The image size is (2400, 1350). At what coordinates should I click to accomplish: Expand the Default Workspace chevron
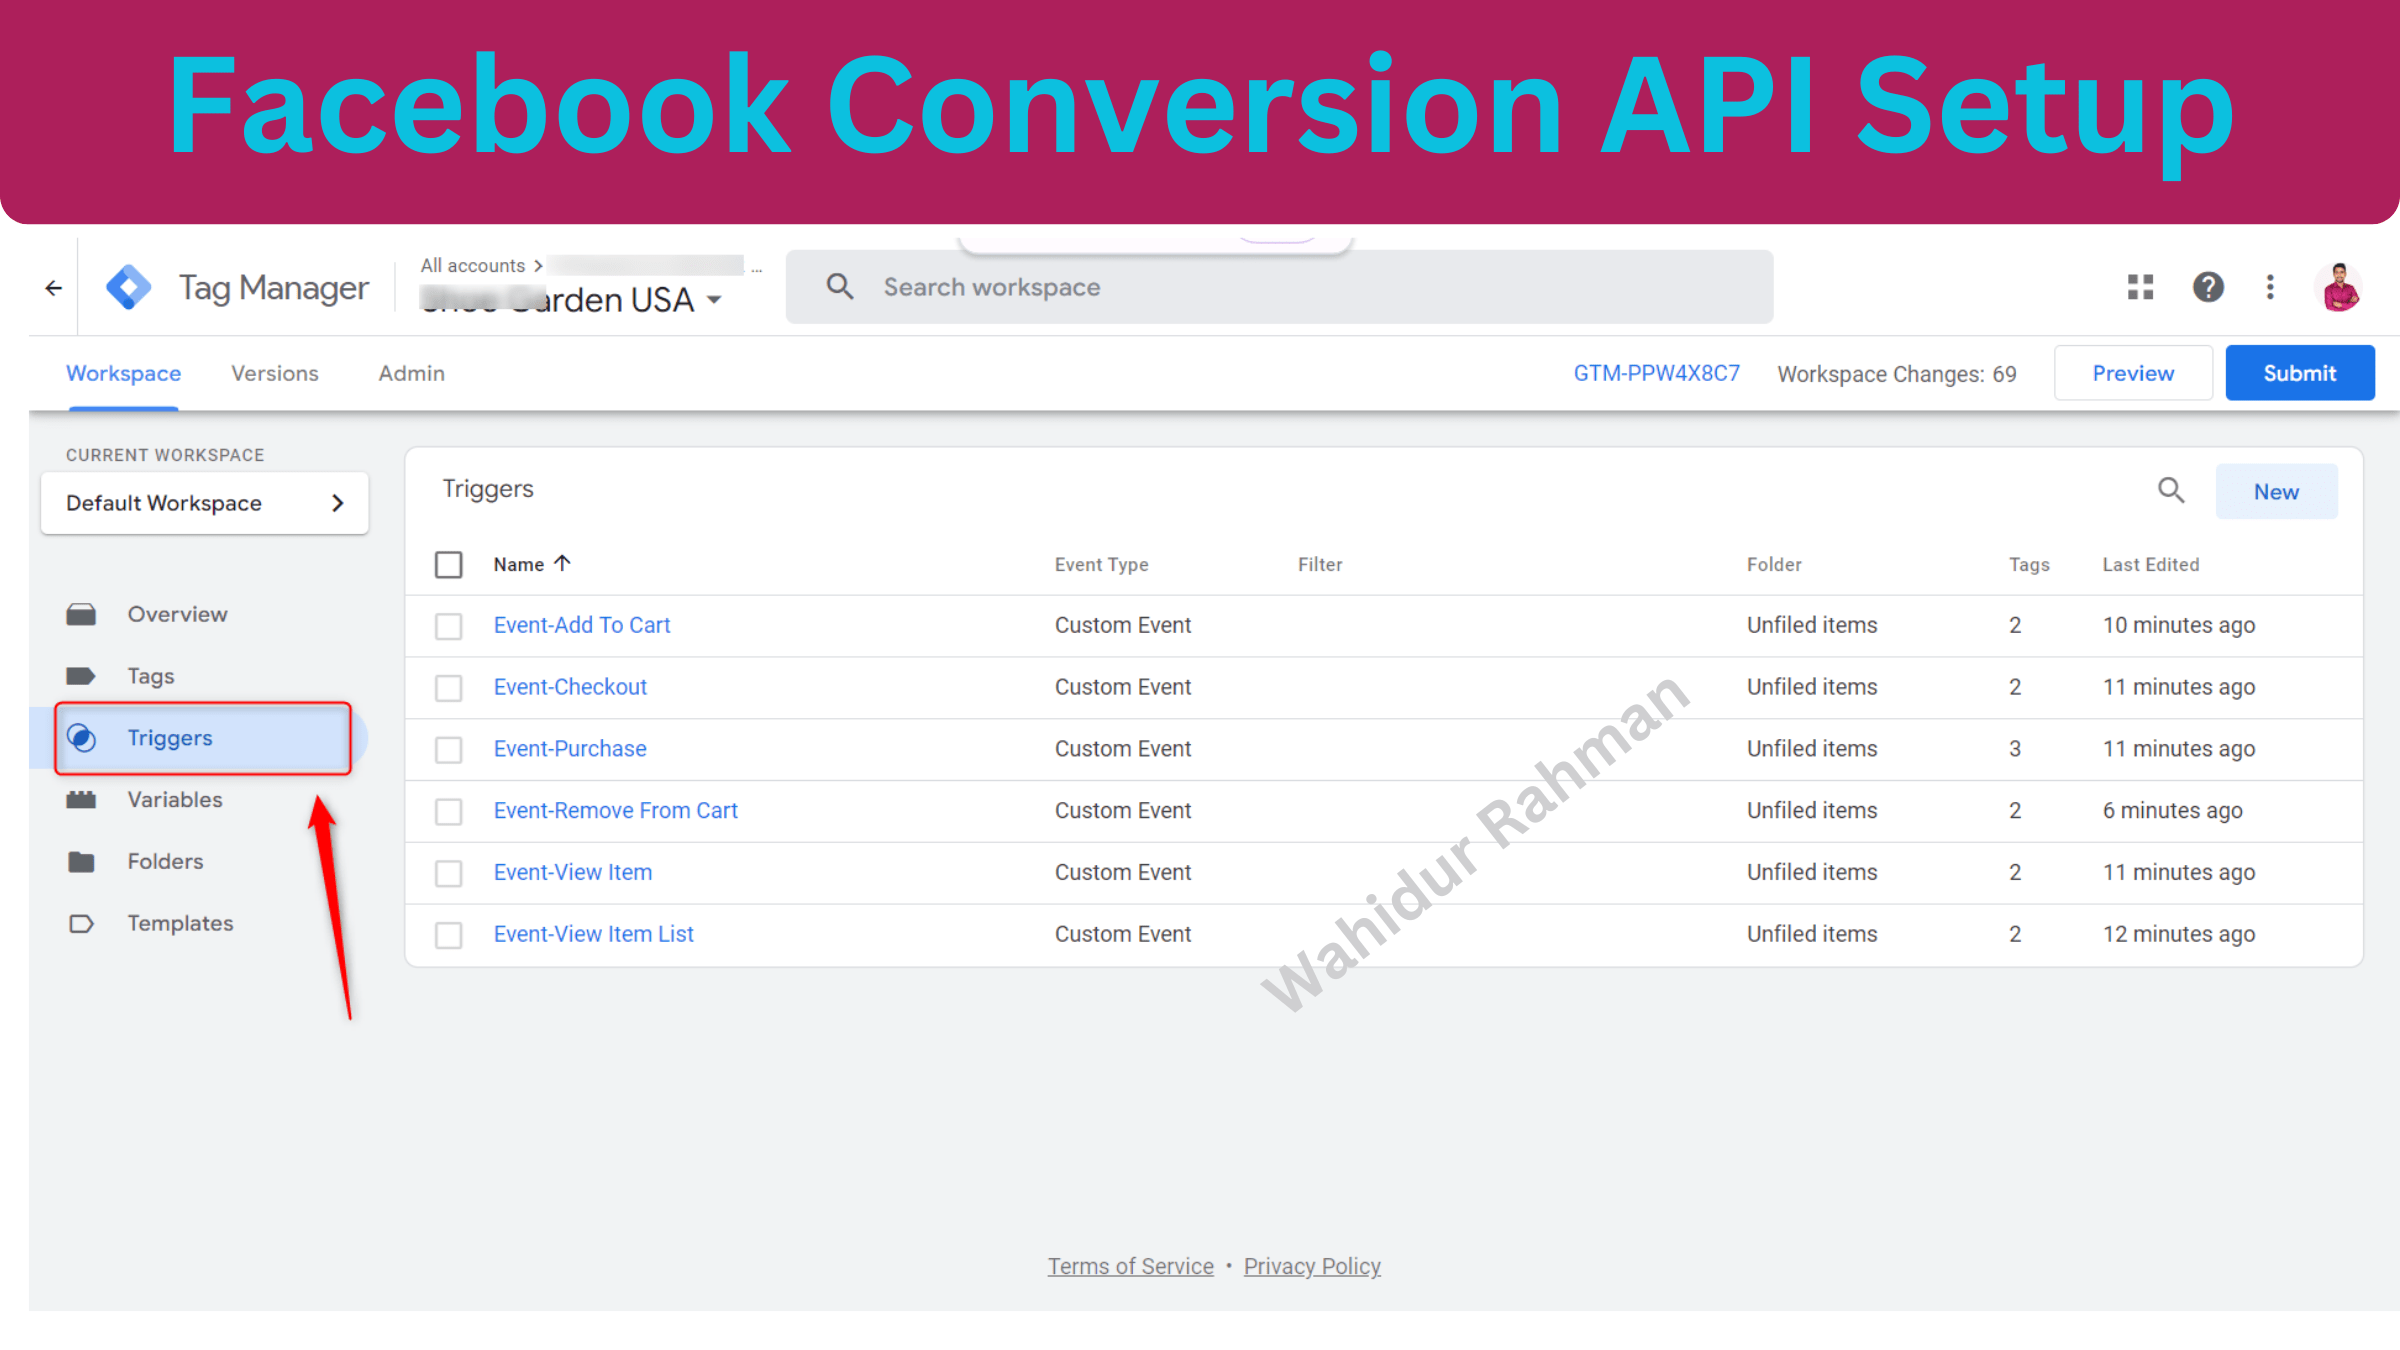pyautogui.click(x=337, y=503)
